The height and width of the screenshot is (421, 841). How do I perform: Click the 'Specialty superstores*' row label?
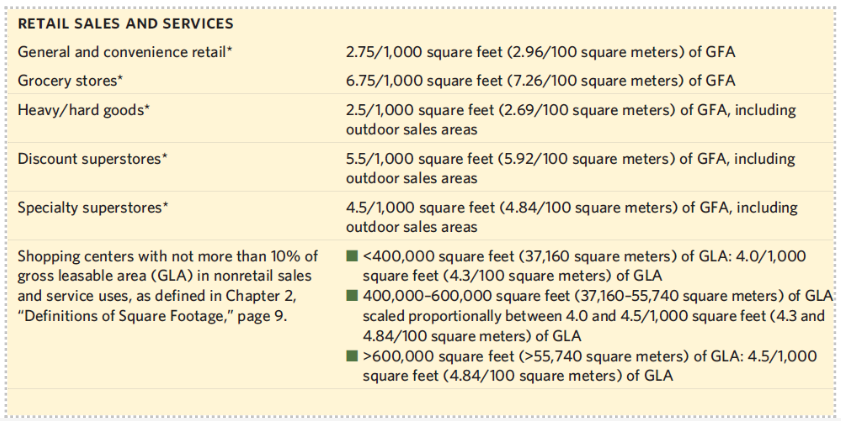point(92,207)
